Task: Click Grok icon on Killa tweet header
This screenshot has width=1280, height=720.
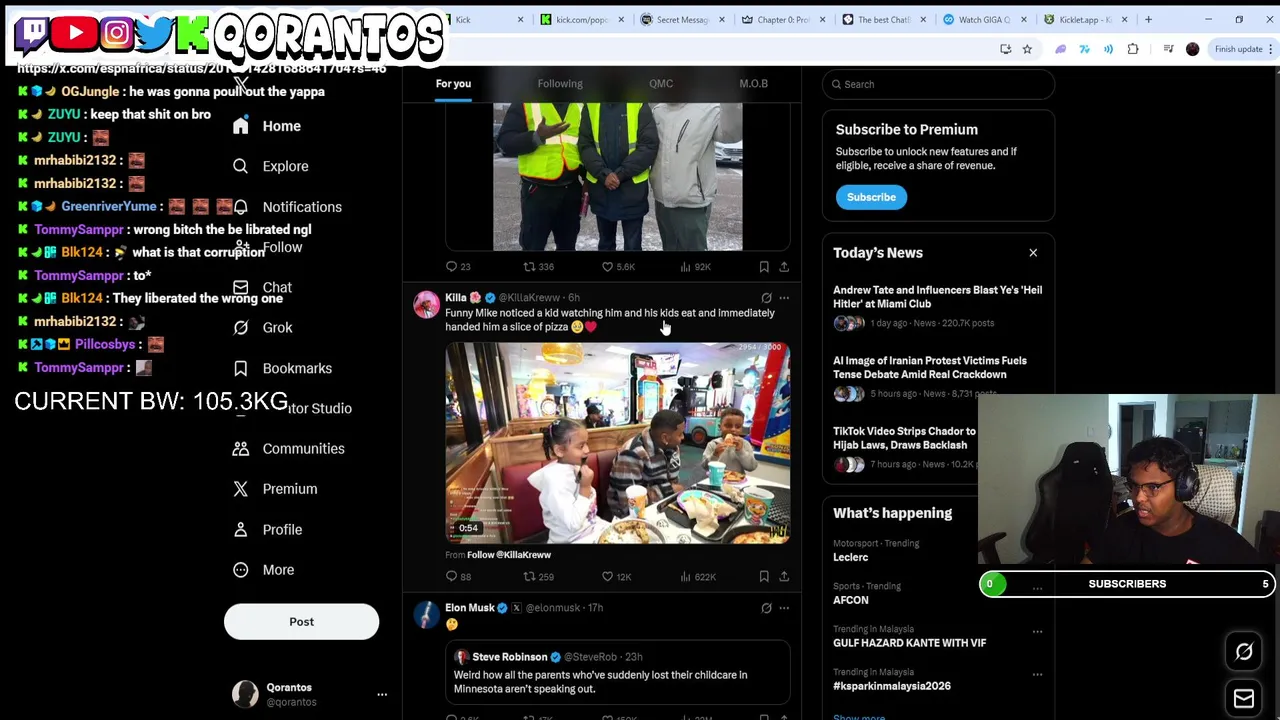Action: (766, 298)
